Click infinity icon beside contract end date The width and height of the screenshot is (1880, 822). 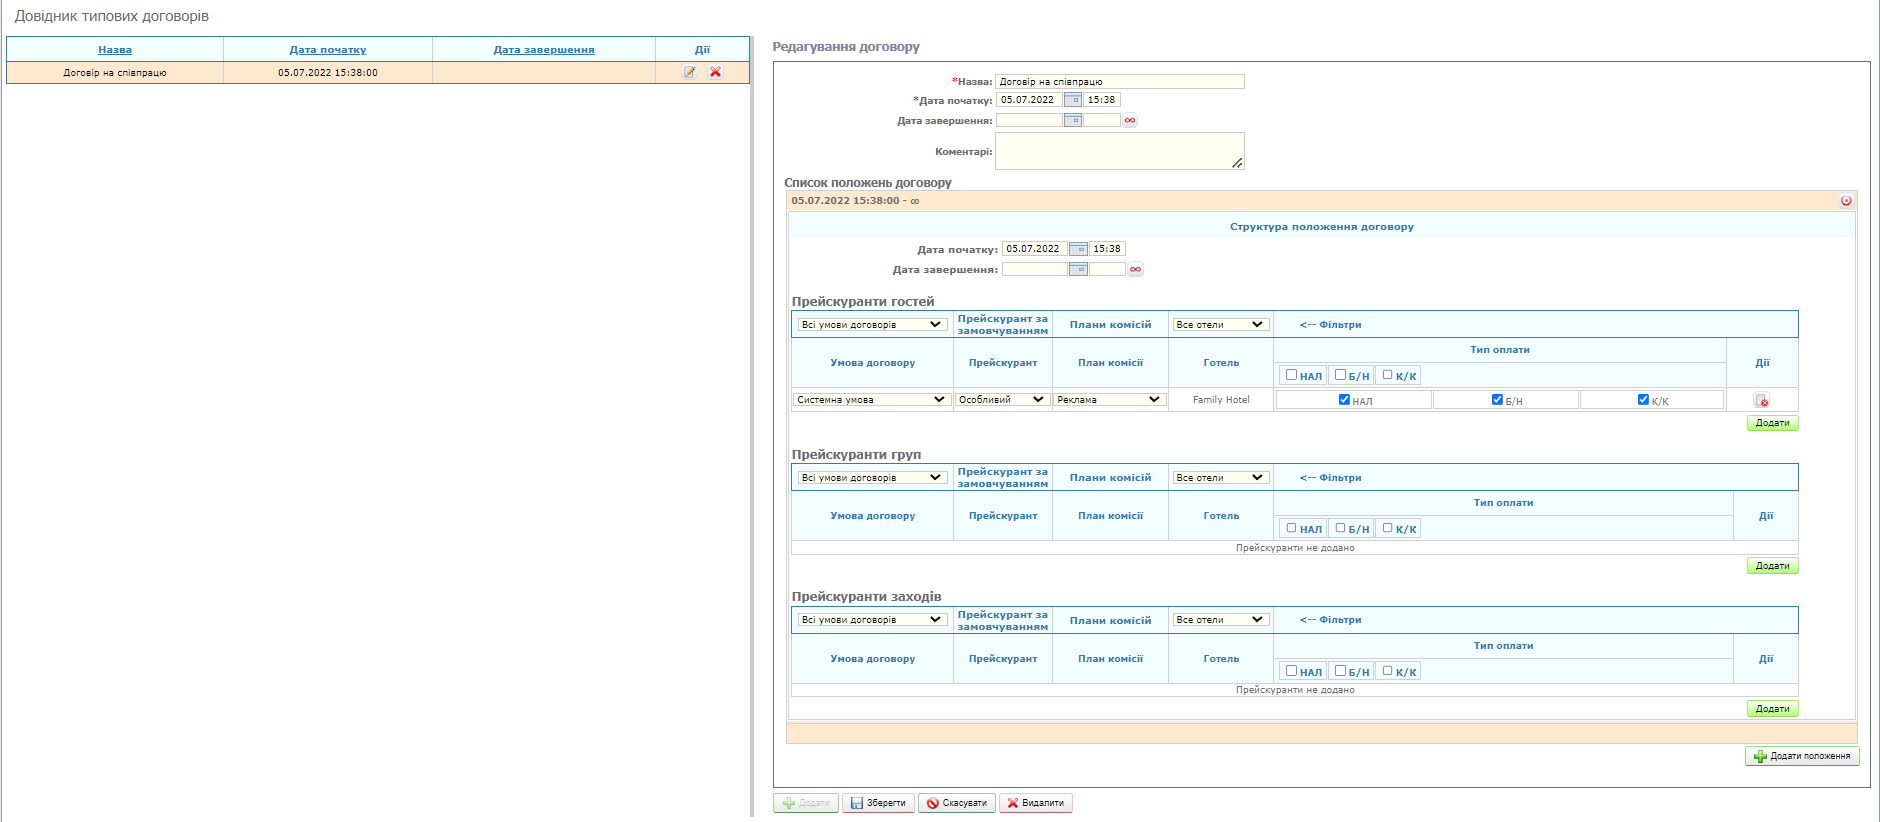point(1130,120)
